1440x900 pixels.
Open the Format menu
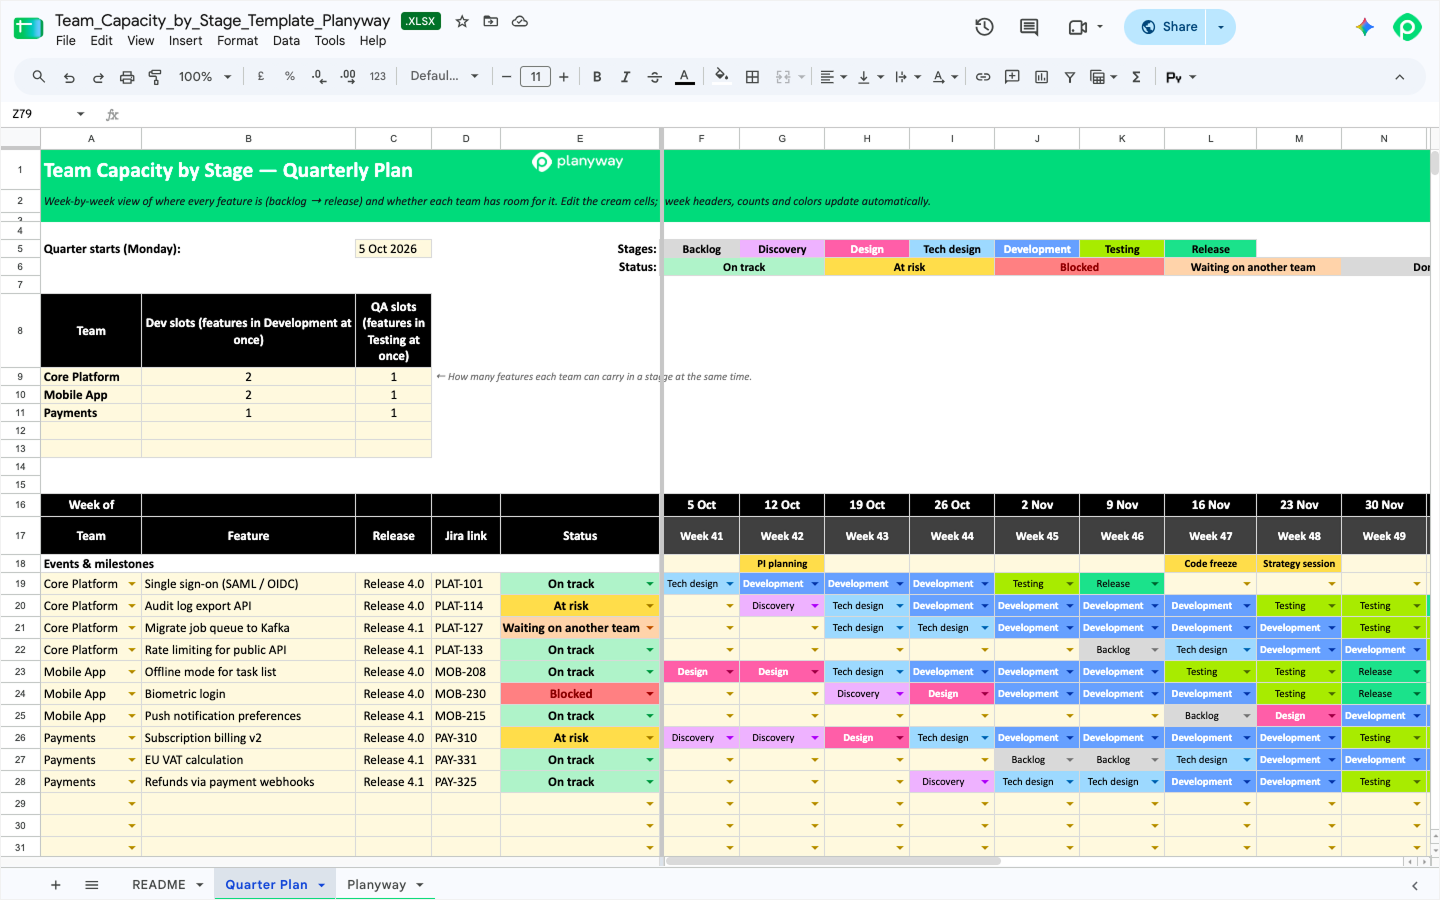(237, 41)
